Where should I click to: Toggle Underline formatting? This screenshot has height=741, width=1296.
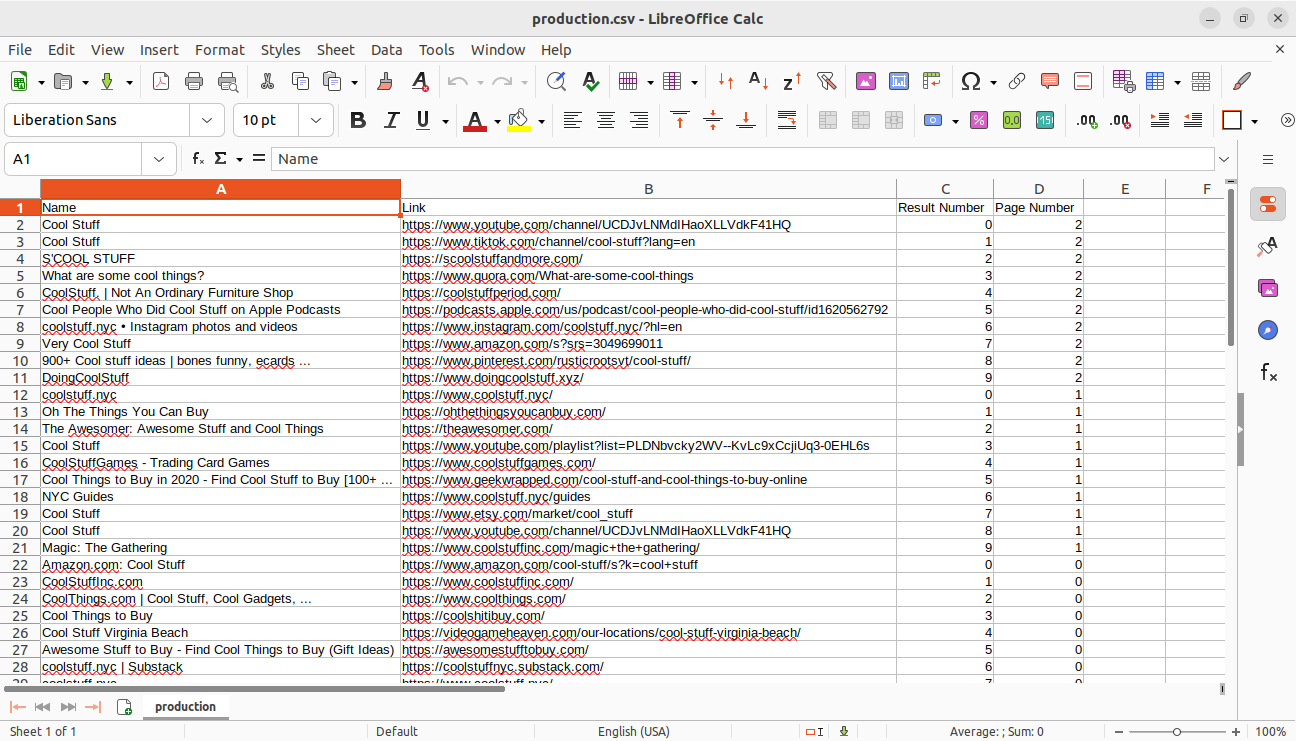(421, 120)
